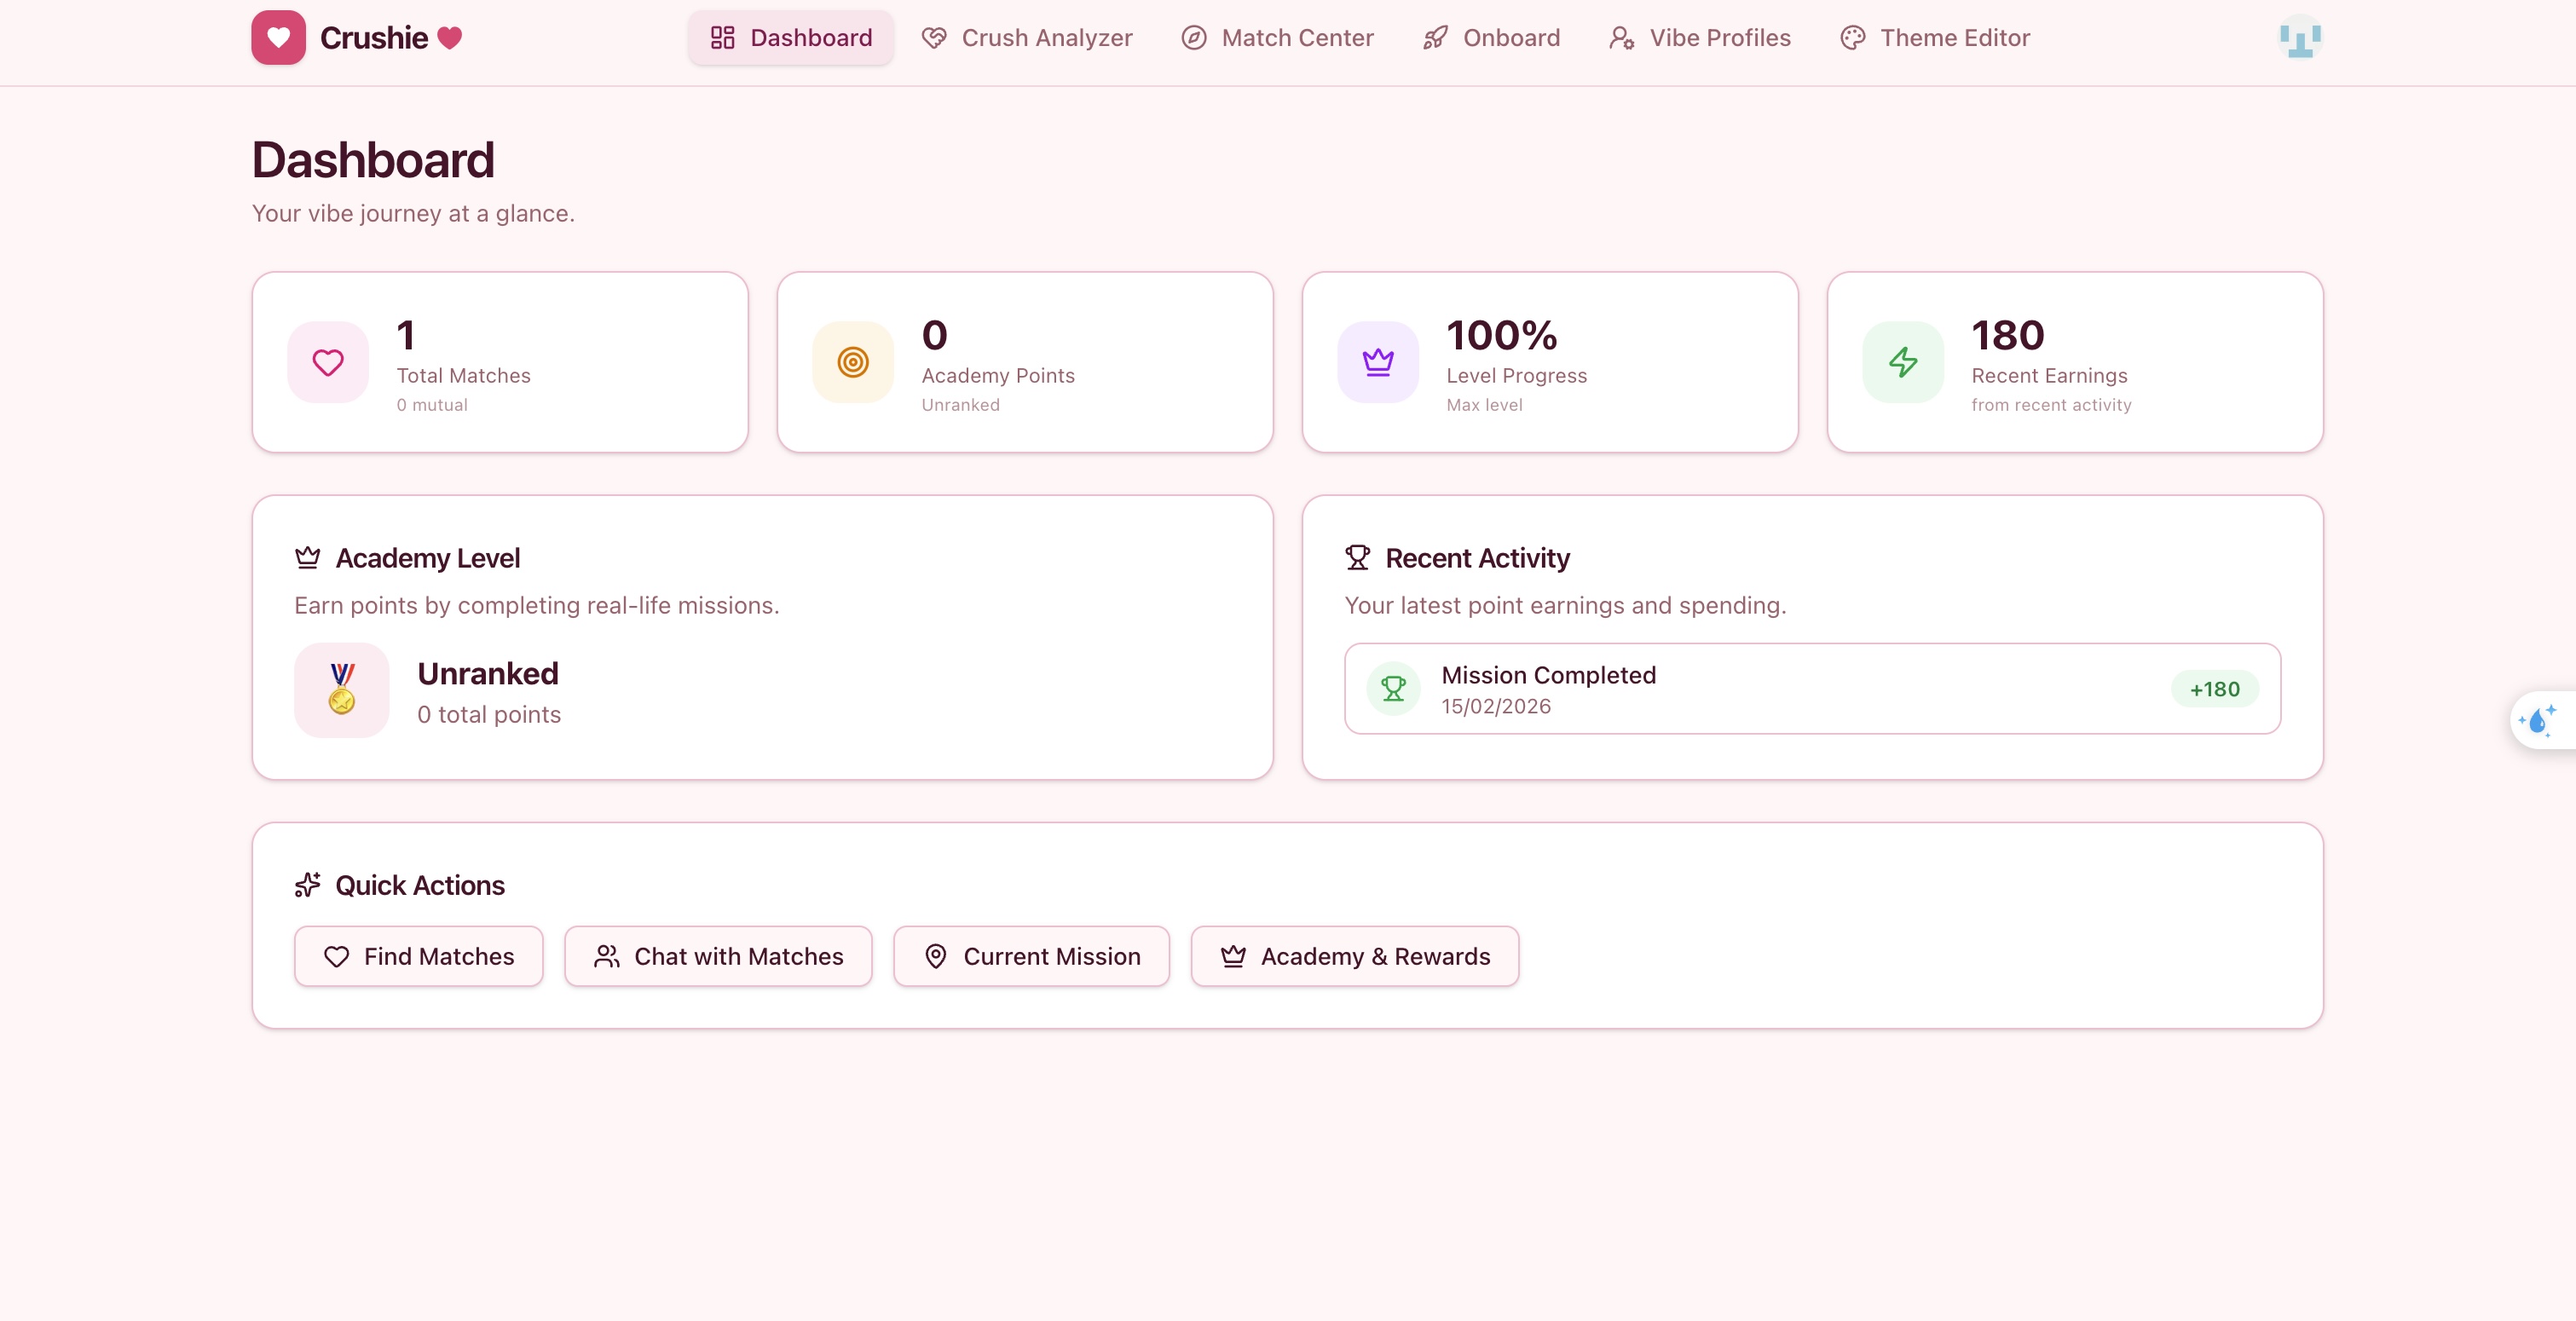Click the user avatar in header
Screen dimensions: 2576x1321
click(x=2299, y=38)
